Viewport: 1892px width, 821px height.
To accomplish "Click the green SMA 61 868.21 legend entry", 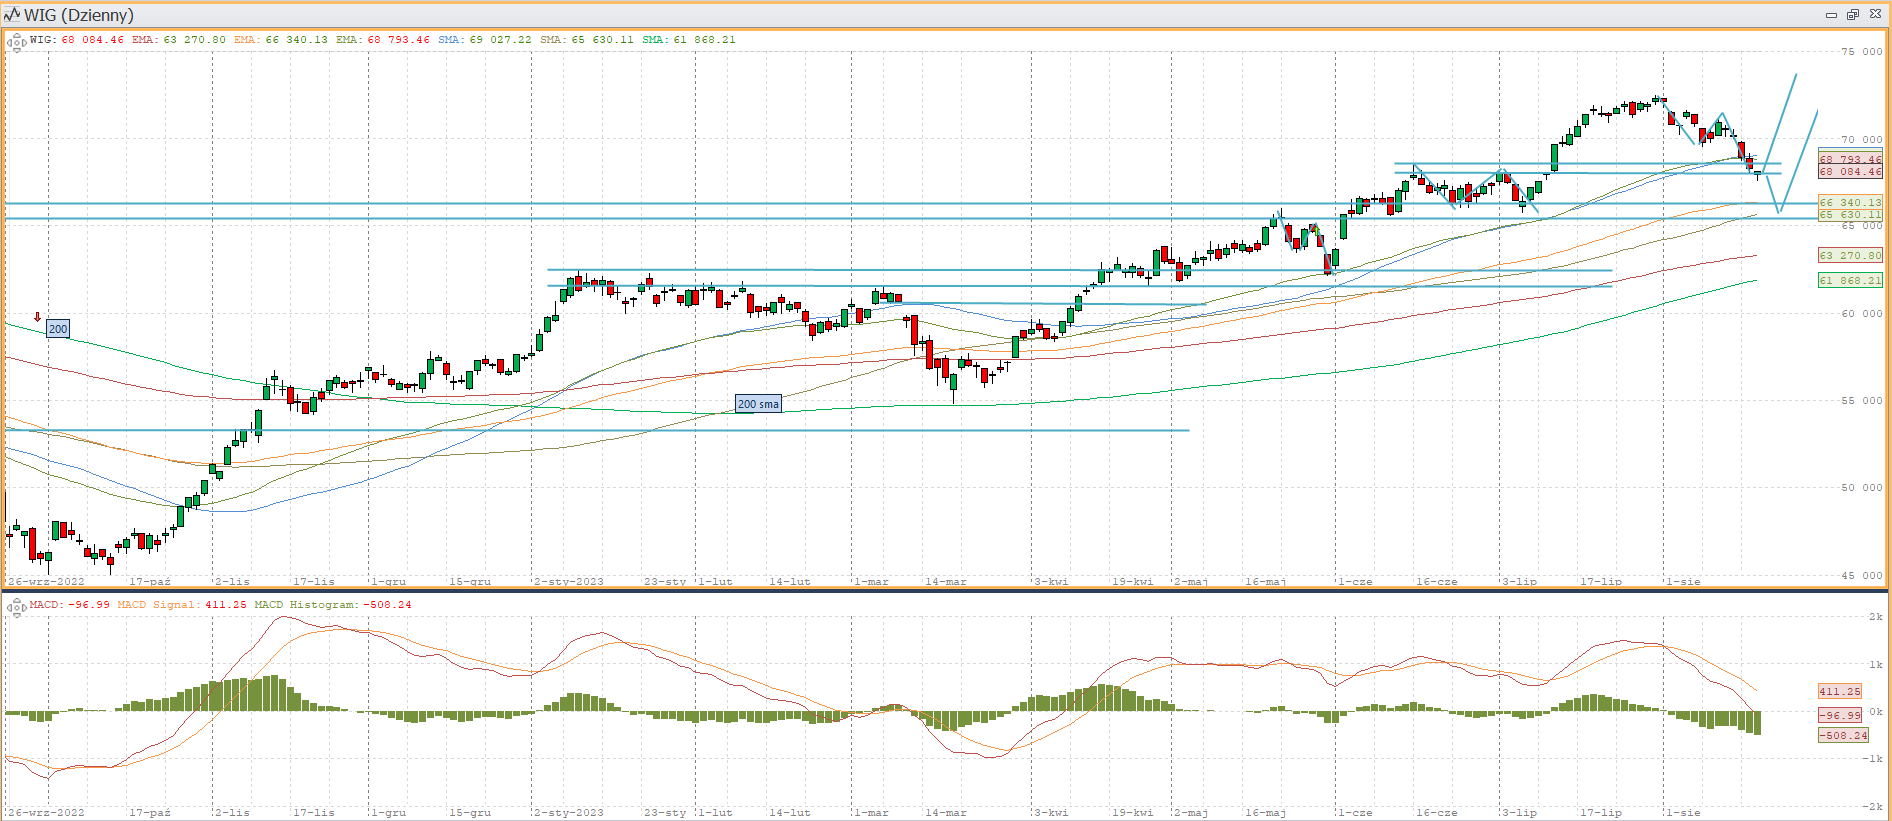I will 688,40.
